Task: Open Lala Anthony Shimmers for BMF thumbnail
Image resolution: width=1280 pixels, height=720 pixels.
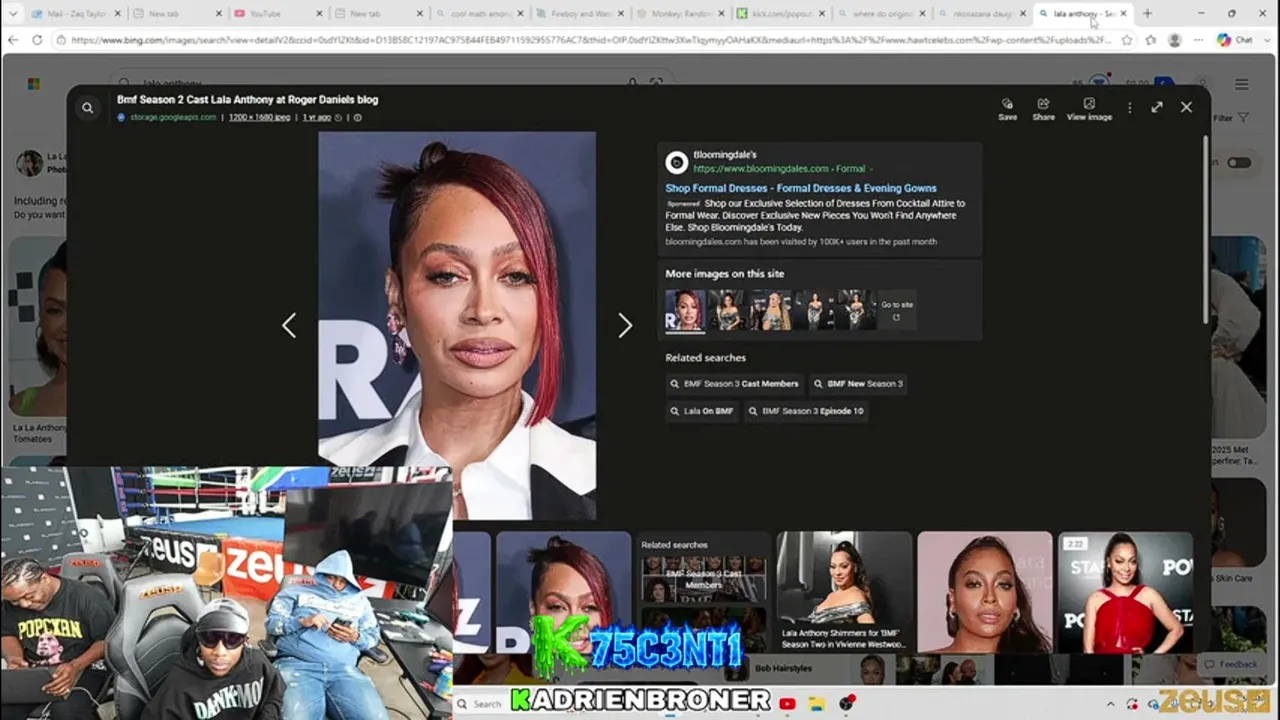Action: 844,592
